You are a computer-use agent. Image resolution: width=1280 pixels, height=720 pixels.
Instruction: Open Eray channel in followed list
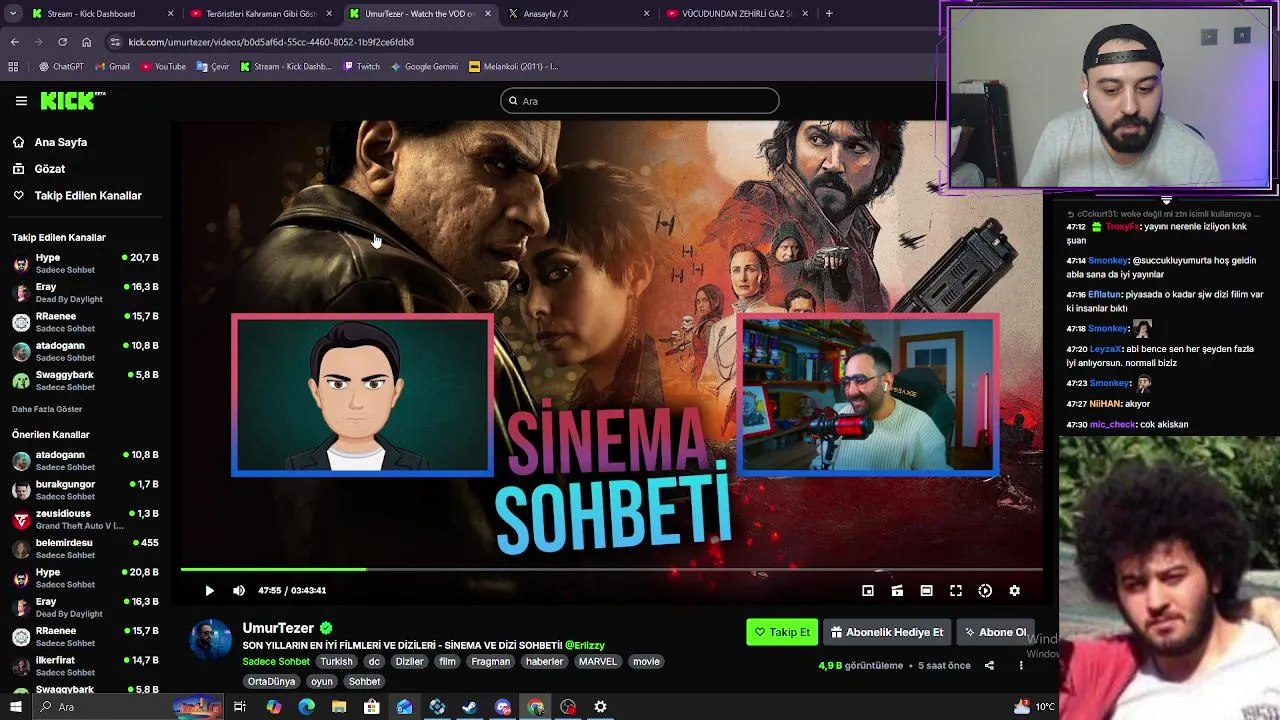(x=85, y=293)
